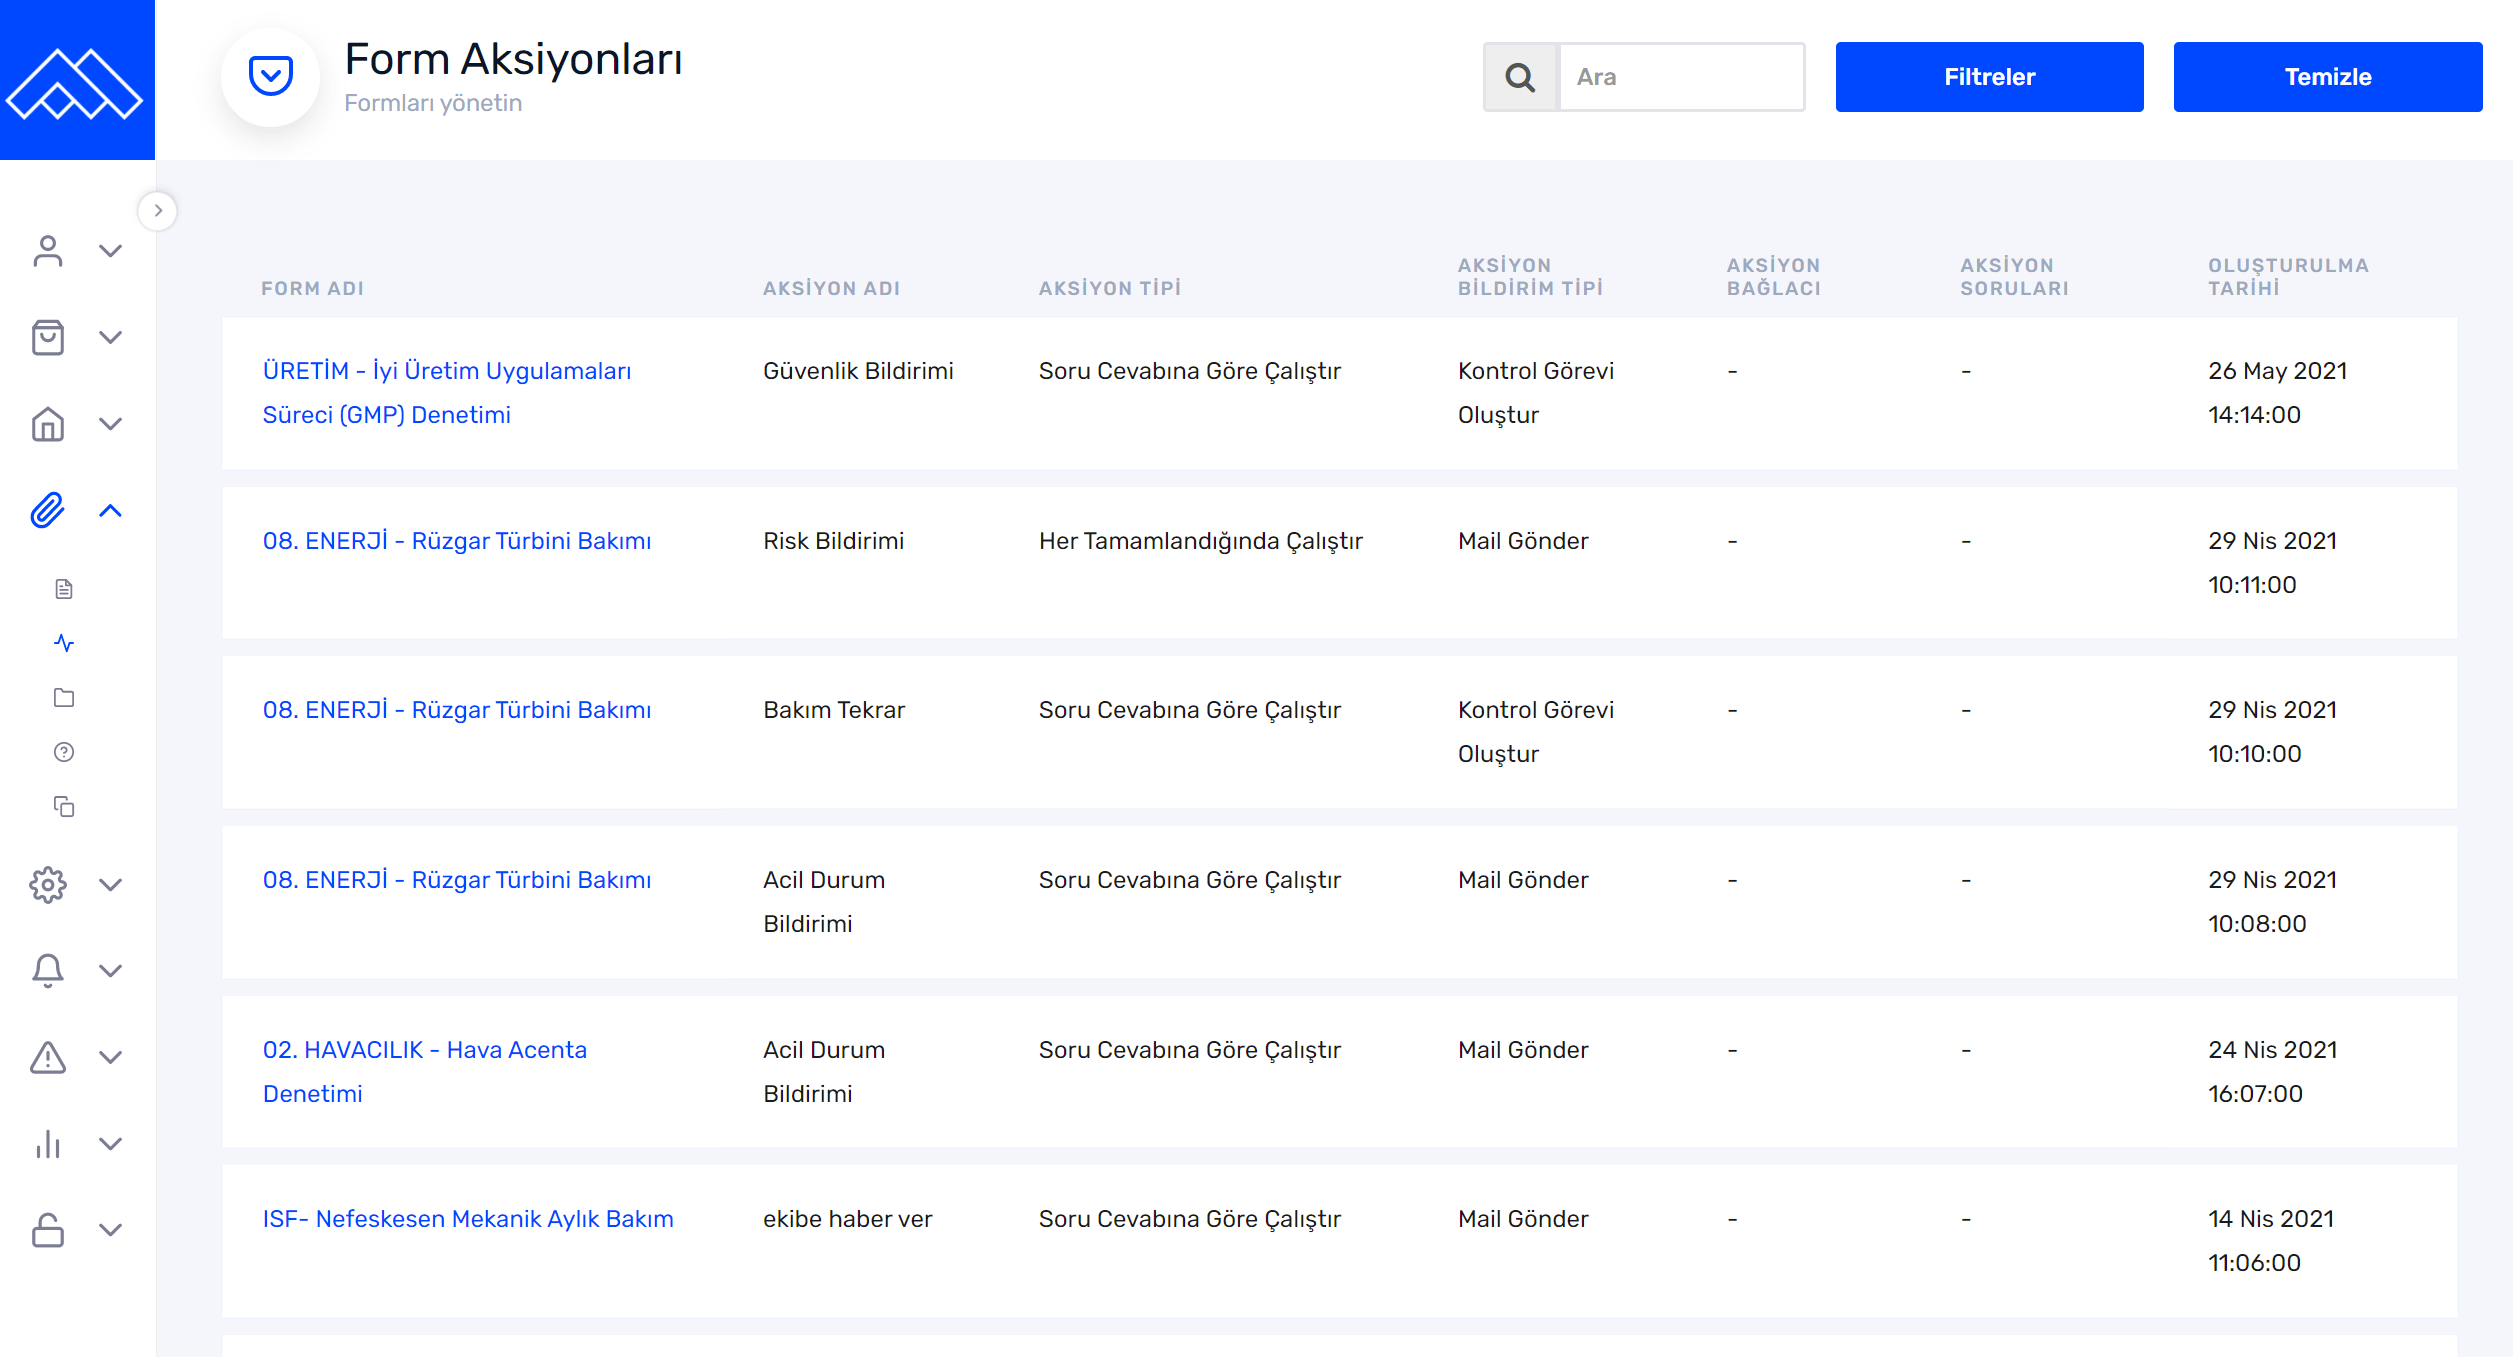Open the bar chart reports icon
The image size is (2513, 1357).
click(x=47, y=1143)
